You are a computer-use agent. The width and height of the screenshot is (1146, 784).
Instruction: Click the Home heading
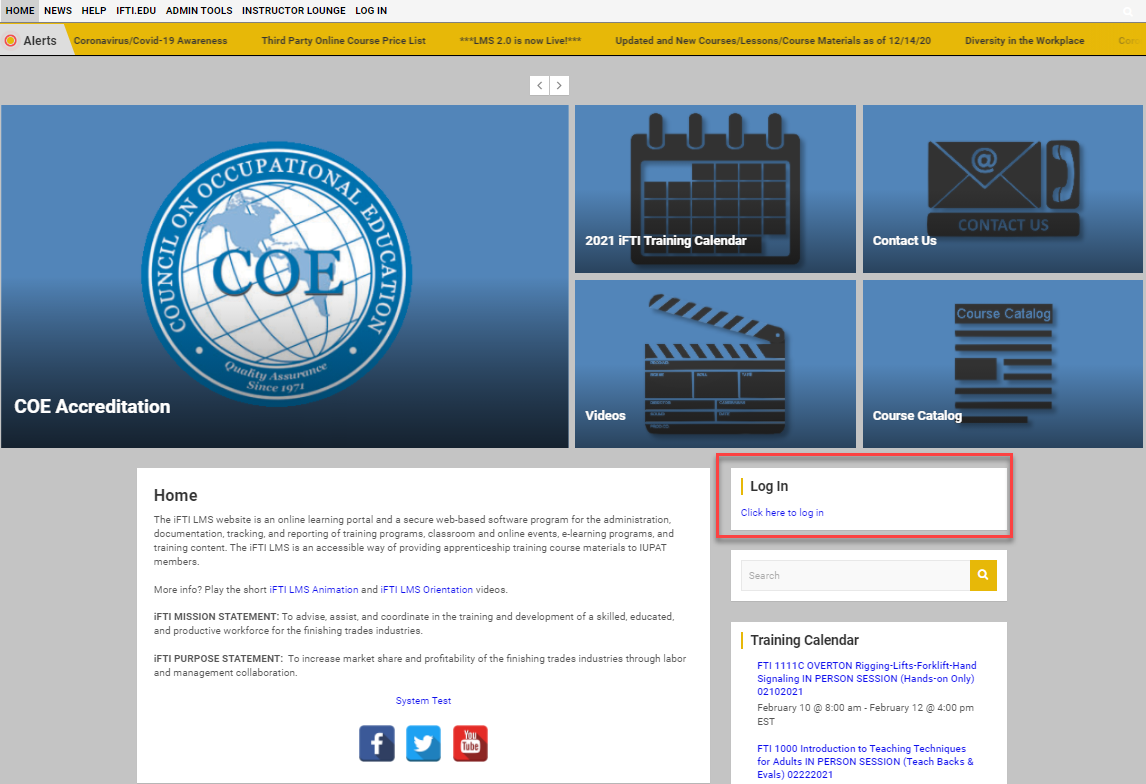click(175, 495)
